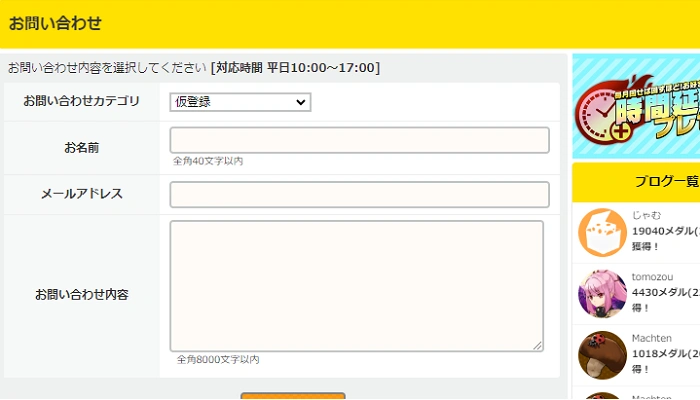Click the 対応時間 平日10:00～17:00 notice

pos(295,68)
